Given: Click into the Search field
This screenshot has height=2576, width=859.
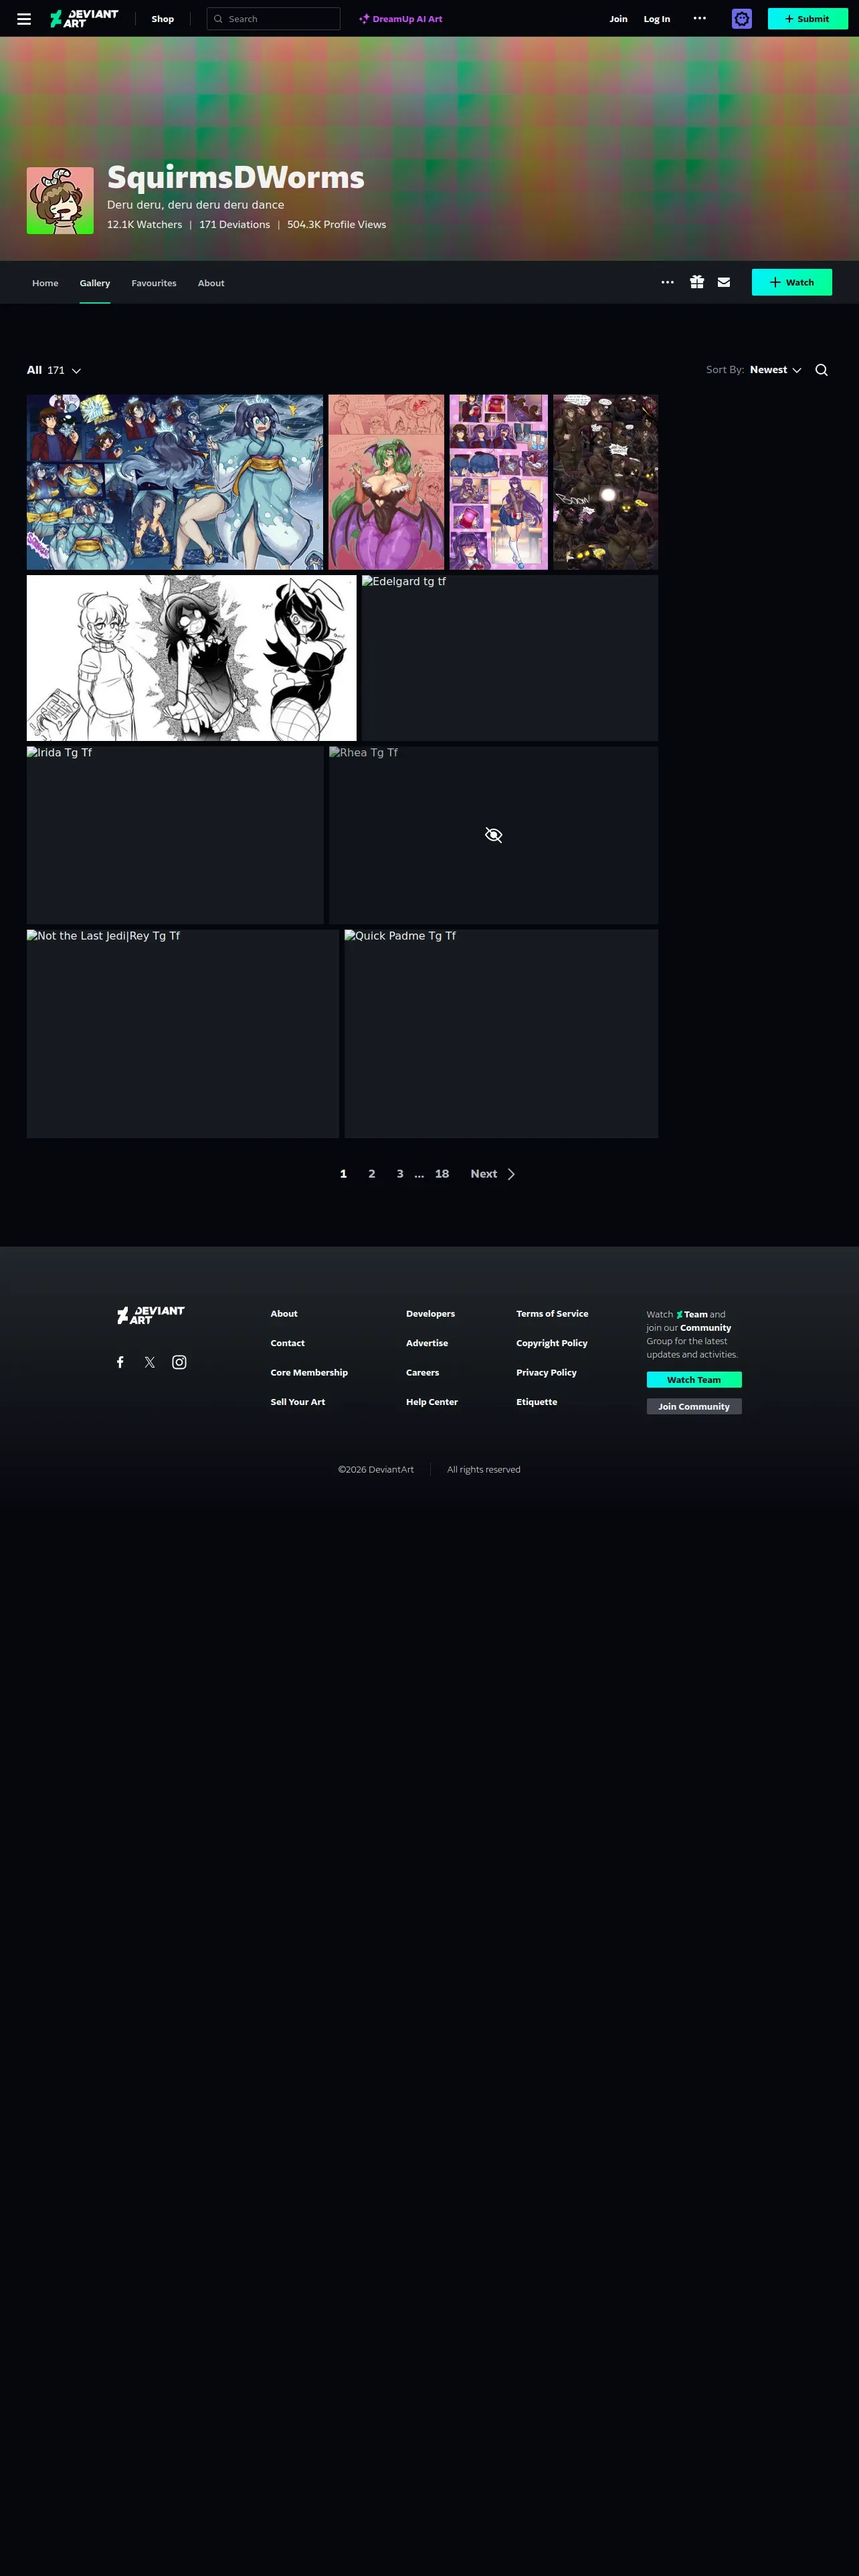Looking at the screenshot, I should pos(273,19).
